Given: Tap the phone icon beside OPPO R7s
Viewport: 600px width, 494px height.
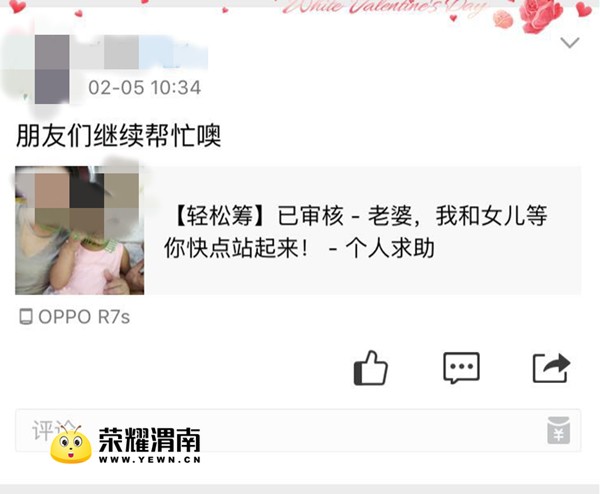Looking at the screenshot, I should (x=26, y=317).
